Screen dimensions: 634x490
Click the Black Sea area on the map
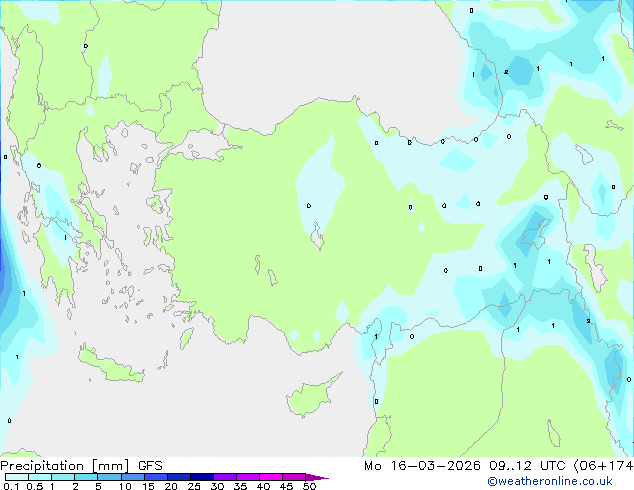coord(332,61)
